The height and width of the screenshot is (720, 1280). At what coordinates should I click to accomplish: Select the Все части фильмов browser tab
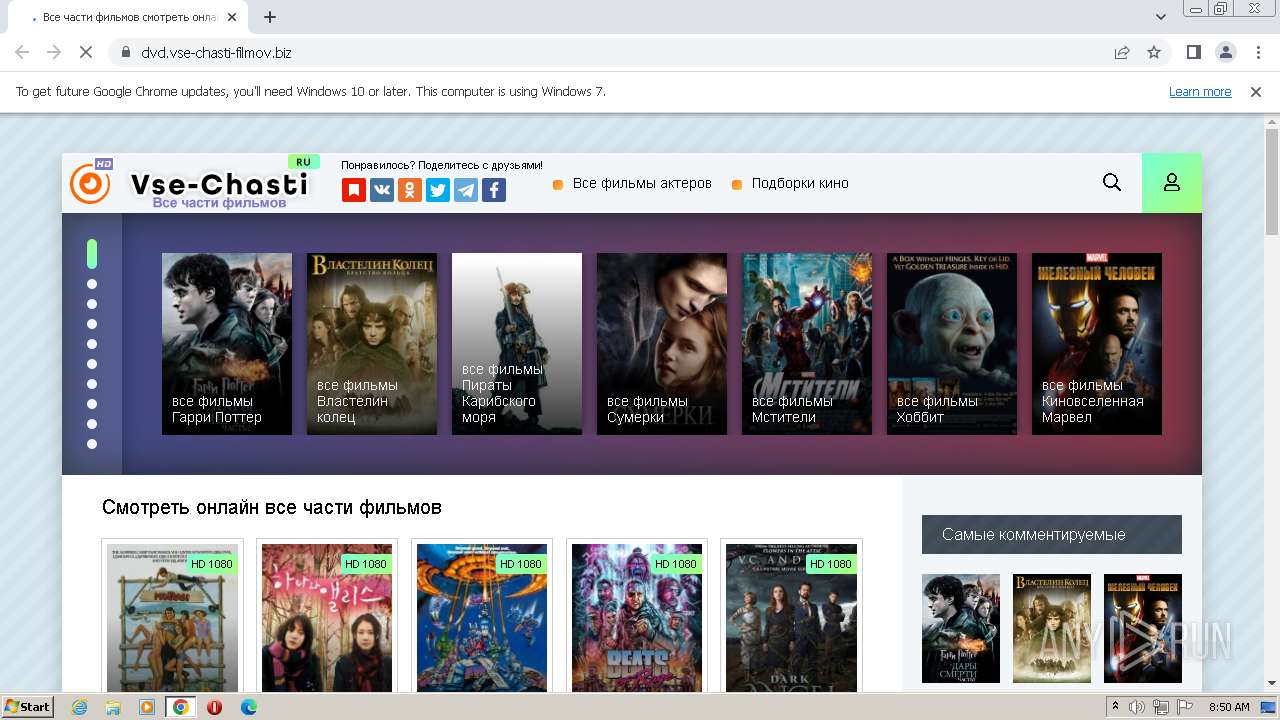128,18
